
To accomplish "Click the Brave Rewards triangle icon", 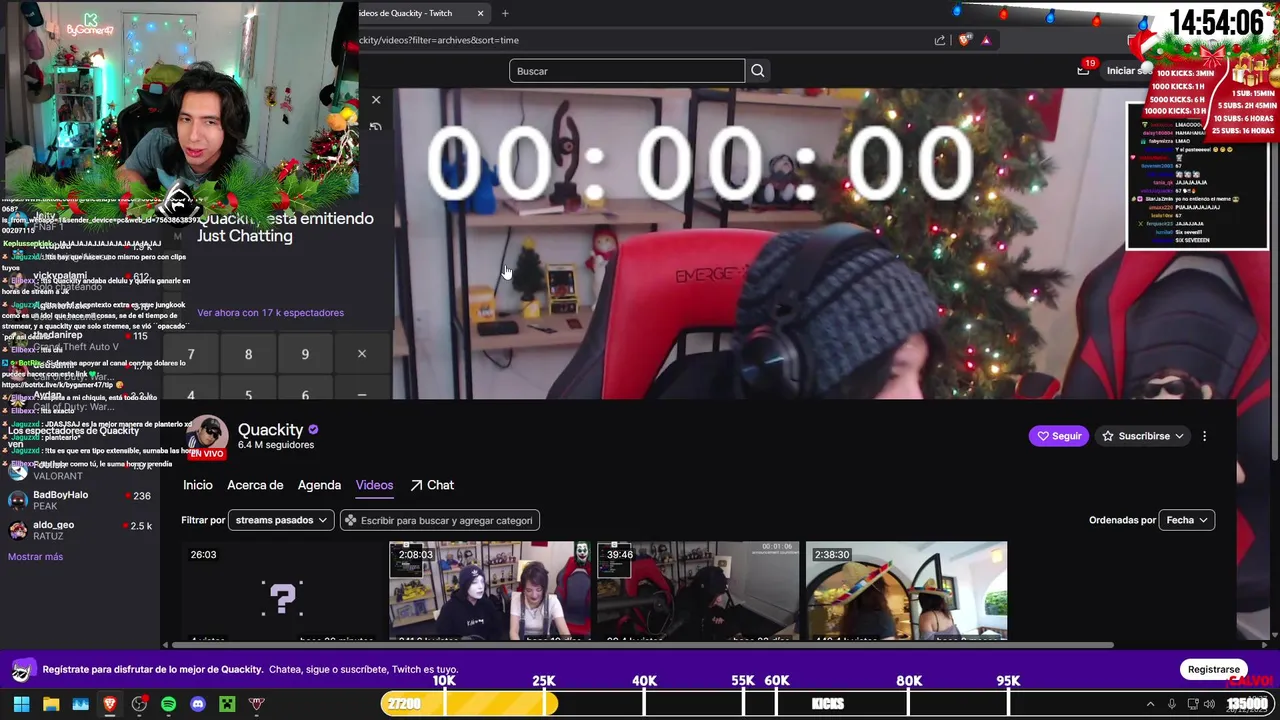I will pyautogui.click(x=986, y=40).
